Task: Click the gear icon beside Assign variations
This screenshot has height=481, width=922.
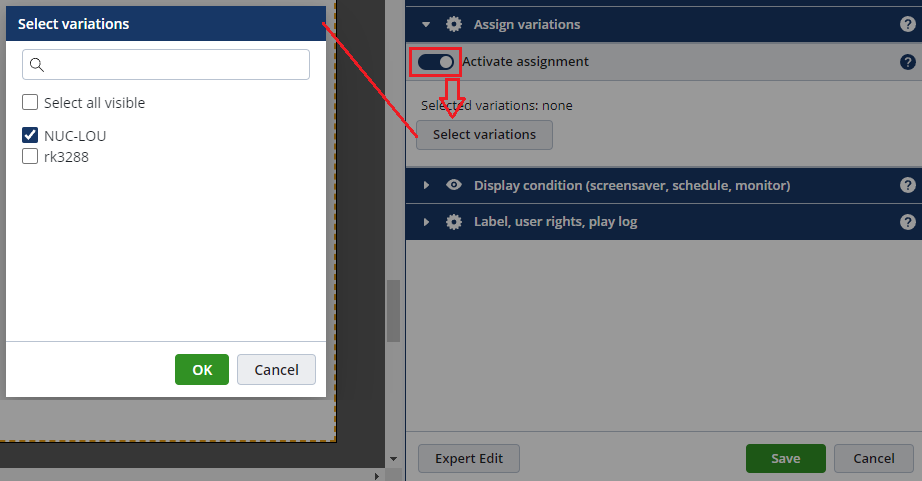Action: pos(454,24)
